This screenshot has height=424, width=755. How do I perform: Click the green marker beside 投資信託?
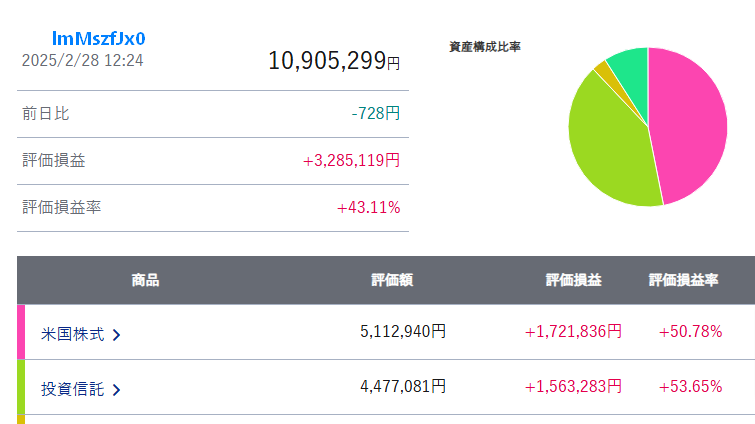[x=21, y=387]
